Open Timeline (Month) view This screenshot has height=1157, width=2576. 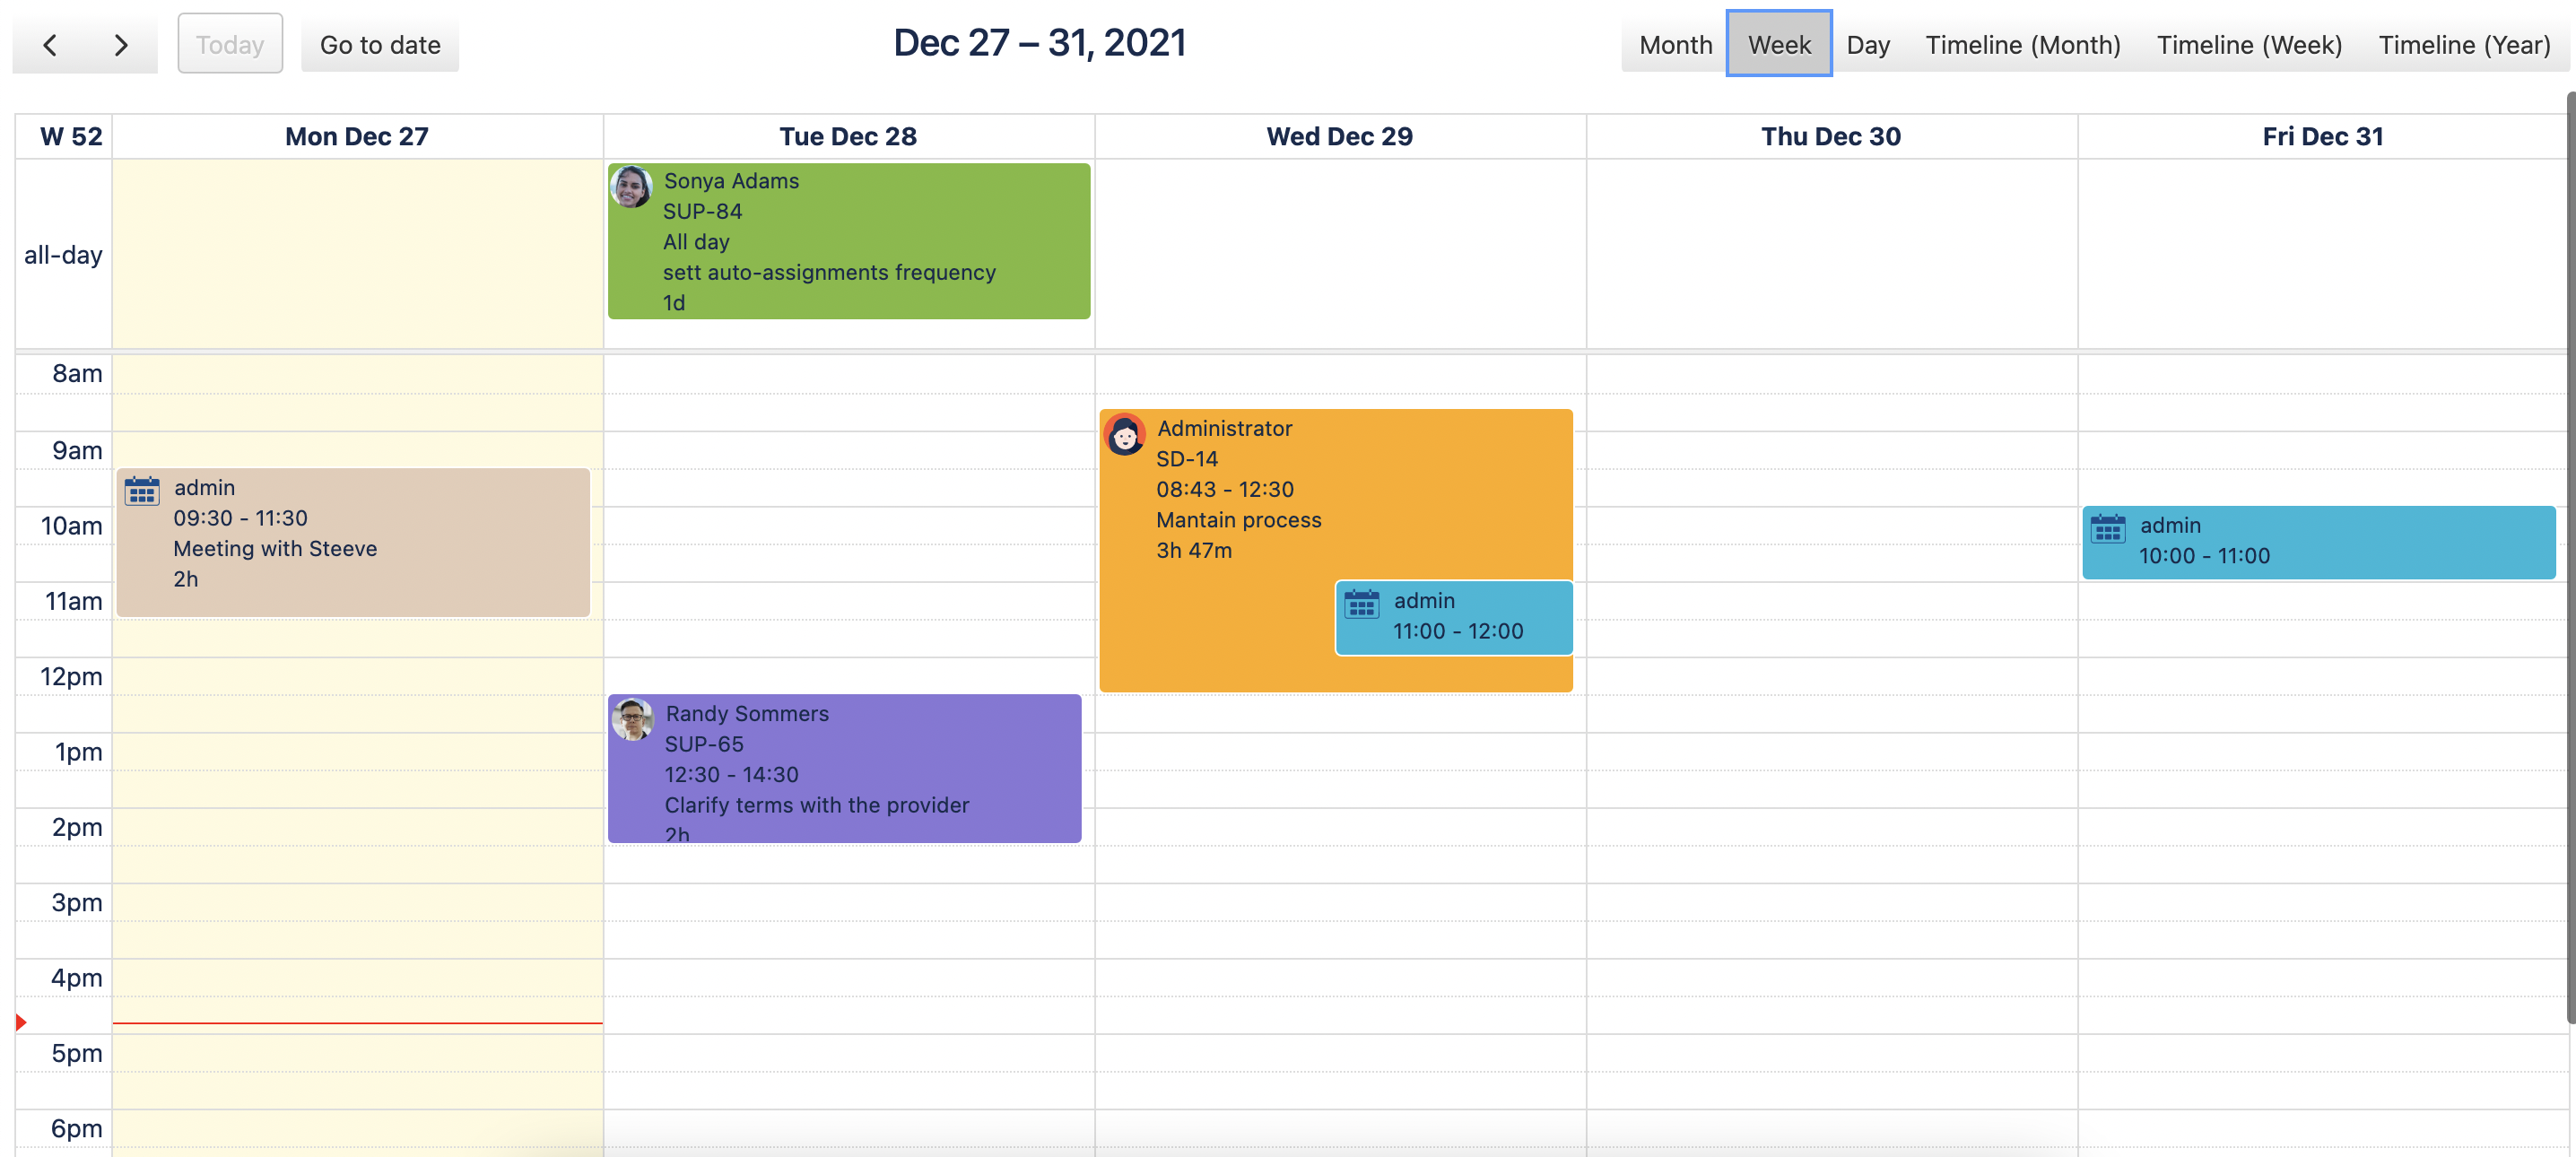click(x=2022, y=45)
